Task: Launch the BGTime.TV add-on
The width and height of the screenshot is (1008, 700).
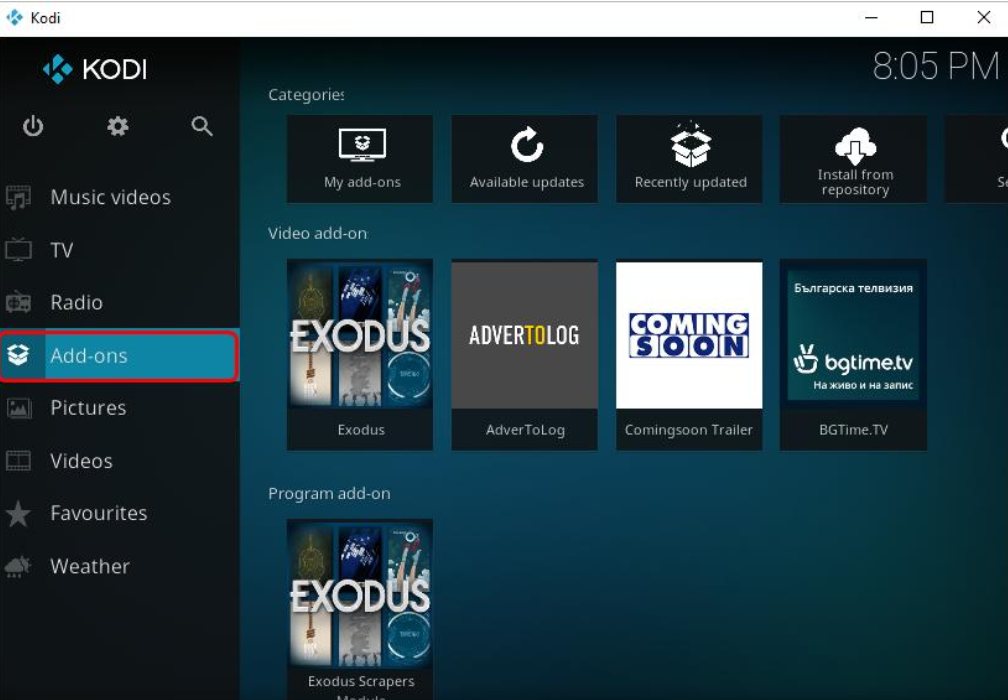Action: click(853, 353)
